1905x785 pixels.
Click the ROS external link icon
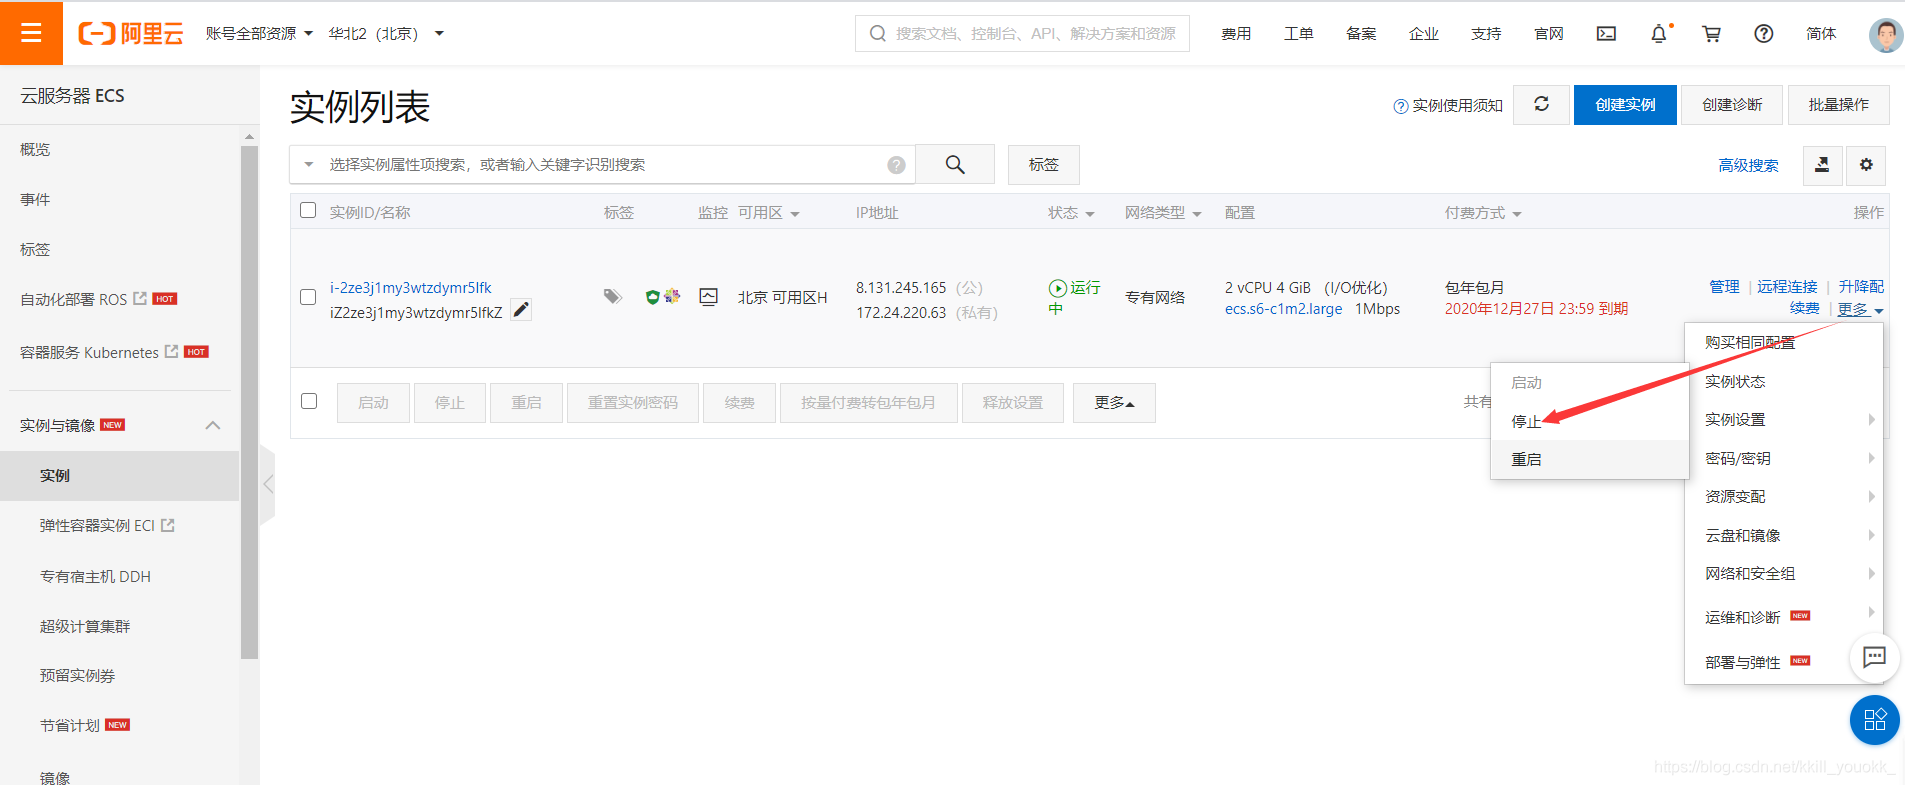click(x=140, y=298)
